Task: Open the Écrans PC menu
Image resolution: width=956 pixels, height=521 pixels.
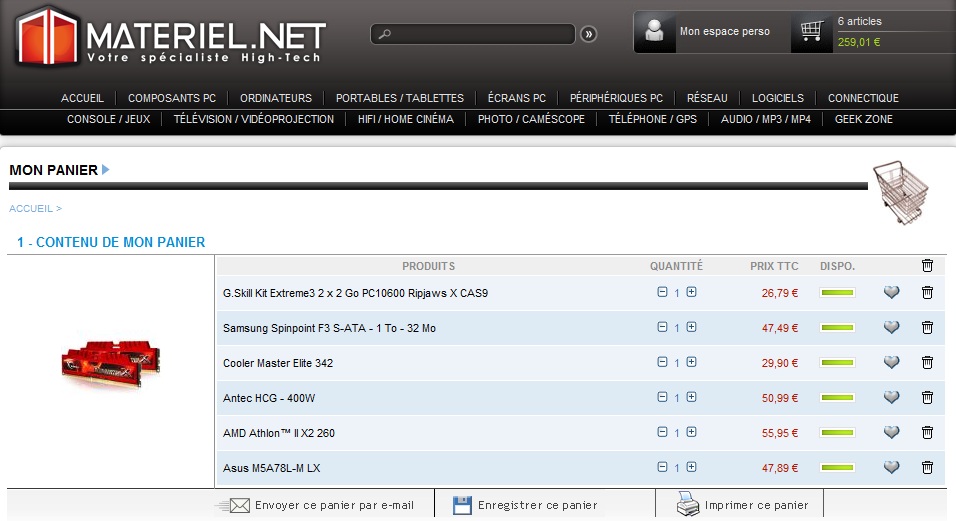Action: point(517,97)
